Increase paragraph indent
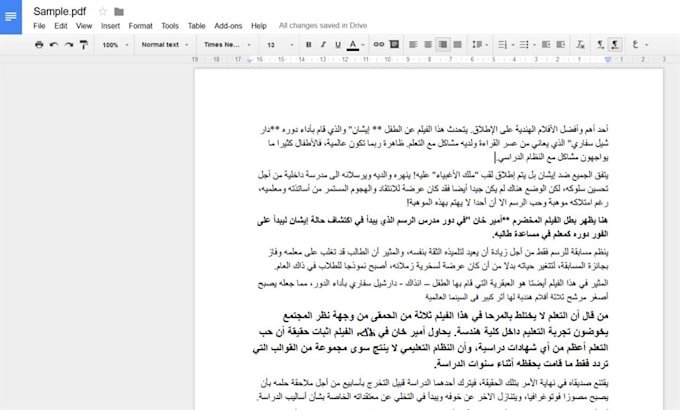Screen dimensions: 680x410 point(561,45)
